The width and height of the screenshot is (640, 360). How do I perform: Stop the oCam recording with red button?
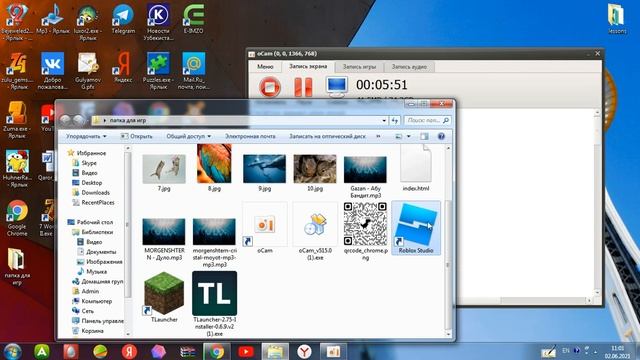(x=269, y=87)
